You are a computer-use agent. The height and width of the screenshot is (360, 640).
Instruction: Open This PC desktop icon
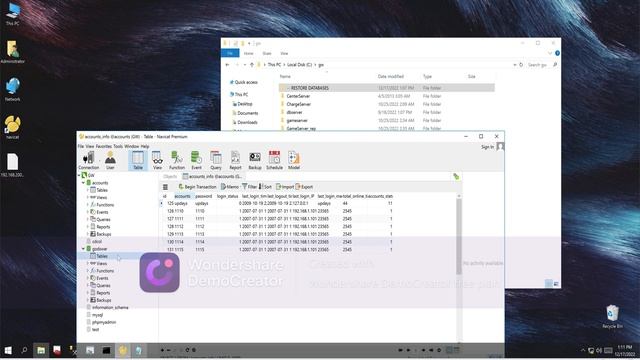[x=13, y=14]
